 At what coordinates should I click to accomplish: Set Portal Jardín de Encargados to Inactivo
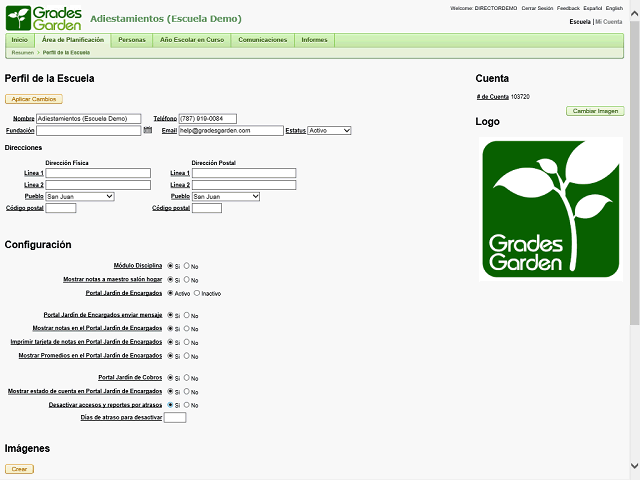click(196, 294)
